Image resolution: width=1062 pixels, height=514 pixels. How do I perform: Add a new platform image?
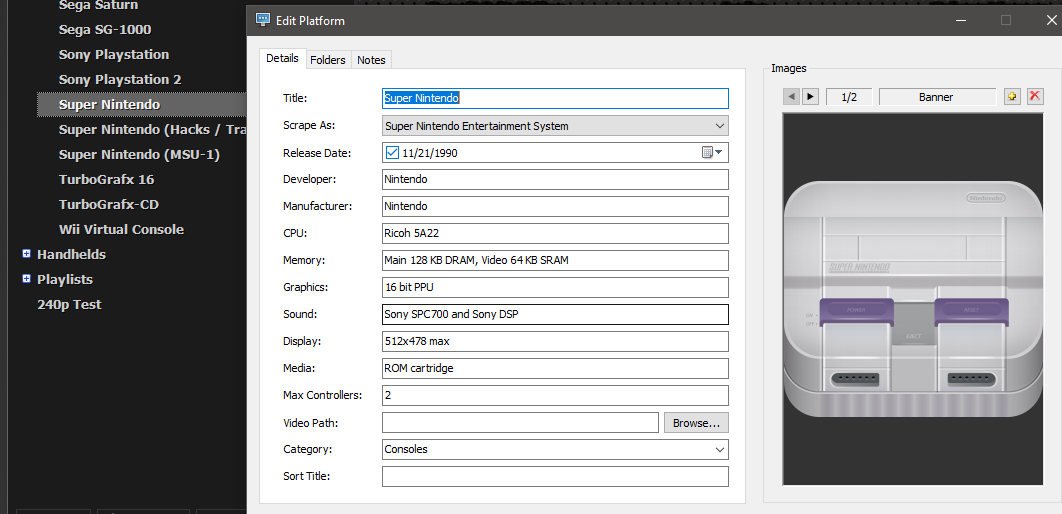coord(1012,97)
